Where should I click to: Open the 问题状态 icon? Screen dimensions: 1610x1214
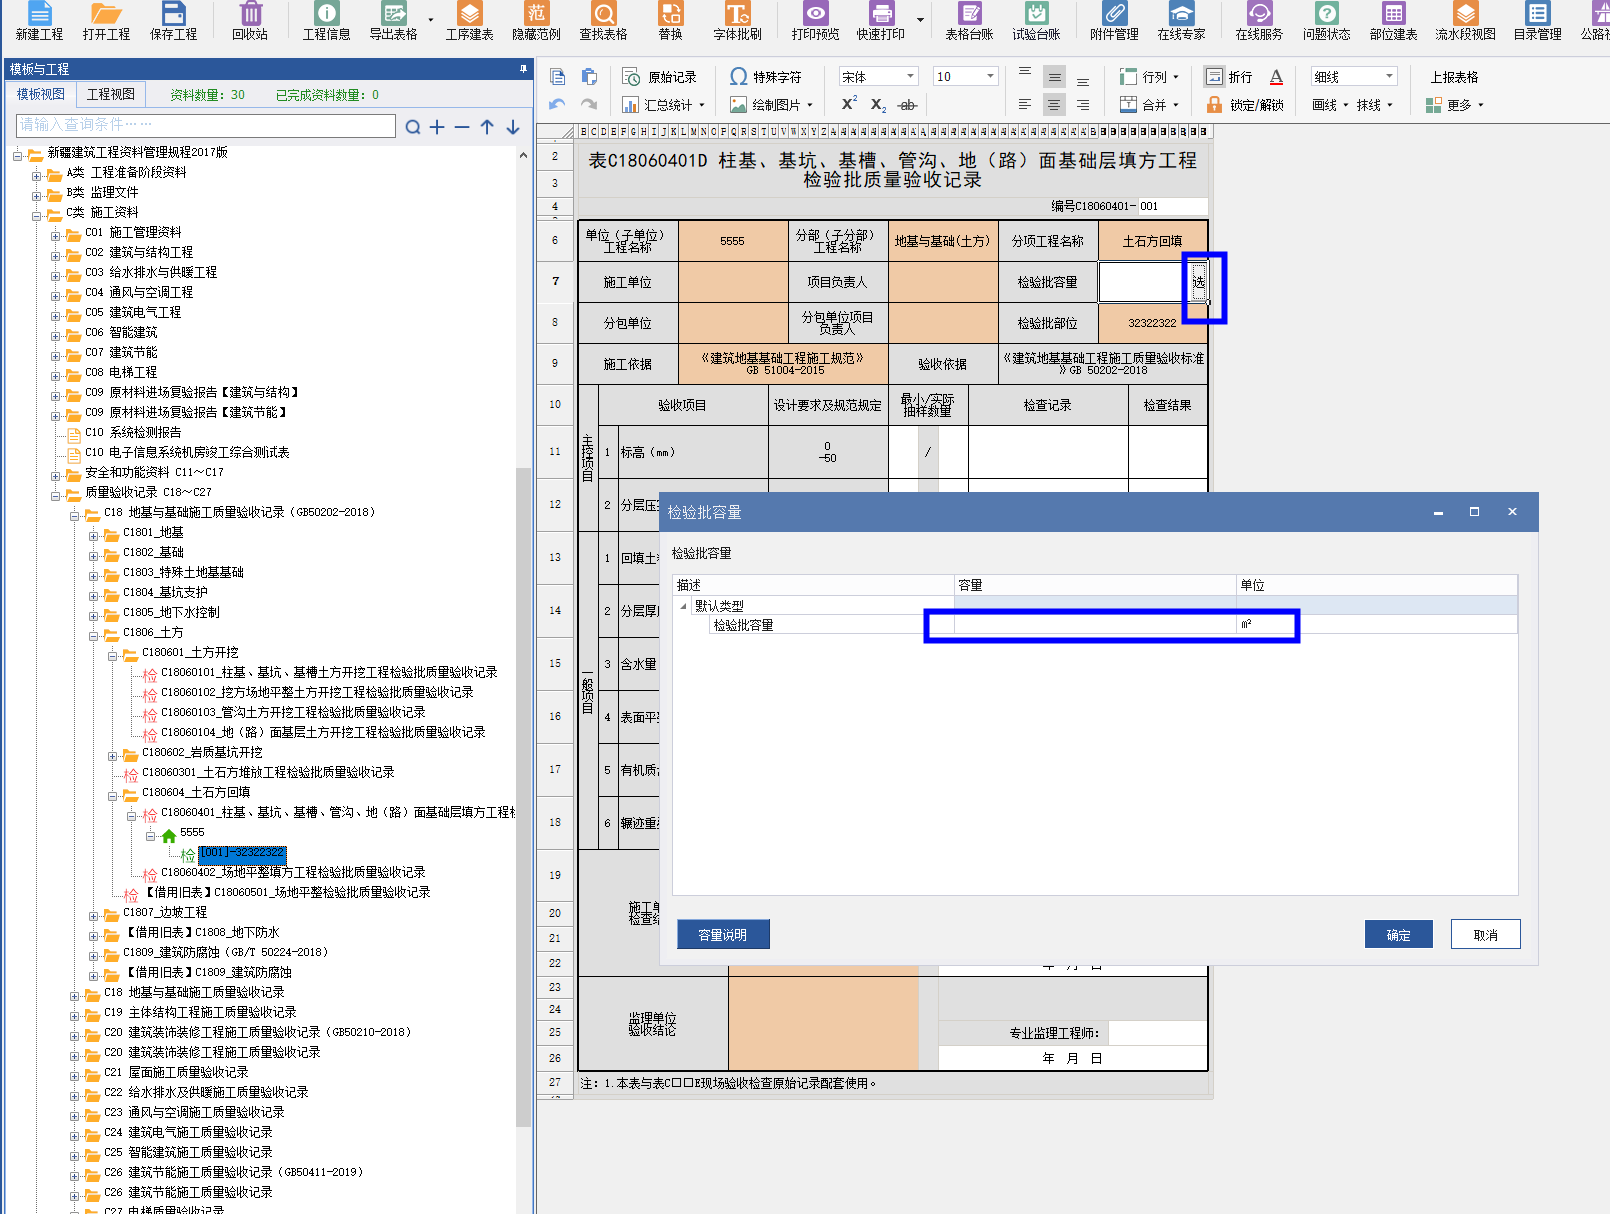click(1326, 21)
